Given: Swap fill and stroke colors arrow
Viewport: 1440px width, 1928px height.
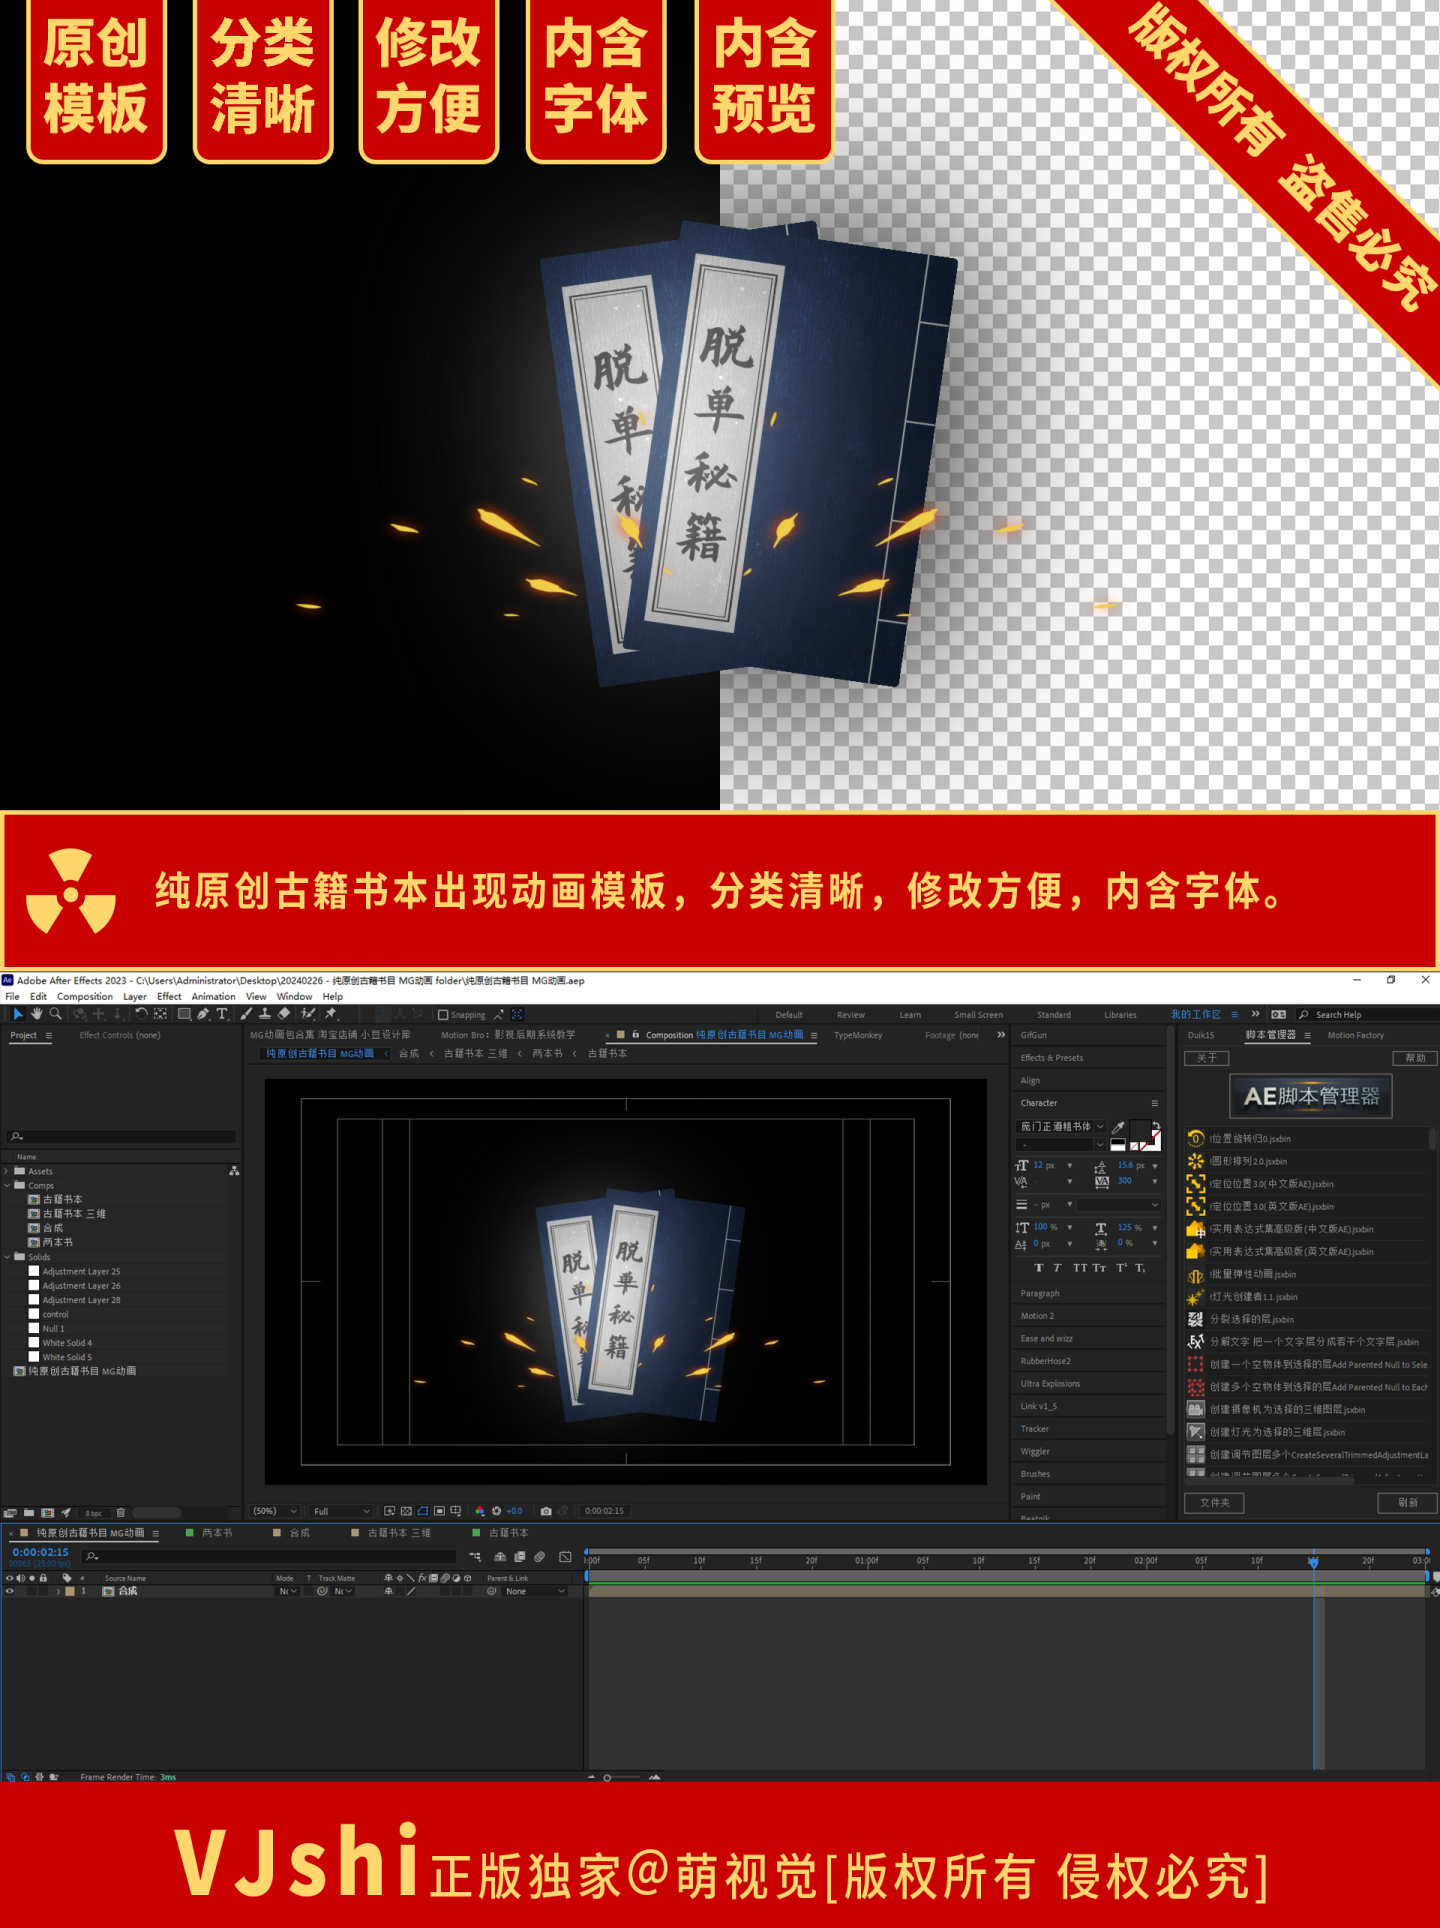Looking at the screenshot, I should tap(1156, 1125).
